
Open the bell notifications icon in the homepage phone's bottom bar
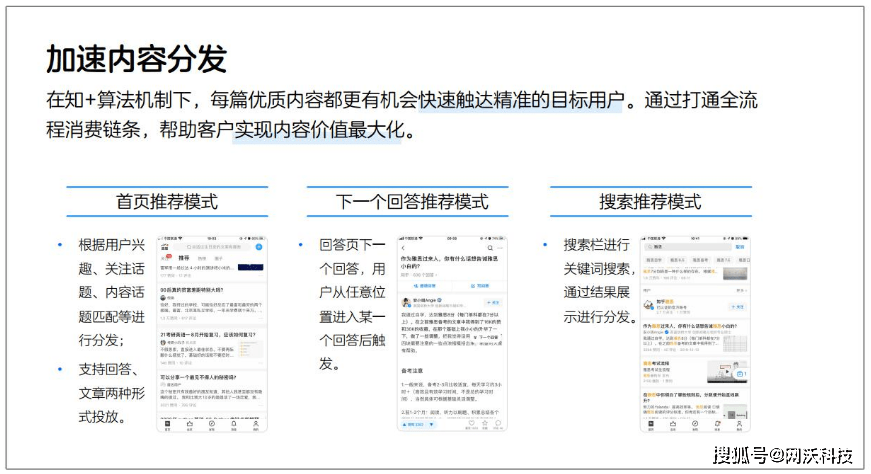(x=234, y=423)
